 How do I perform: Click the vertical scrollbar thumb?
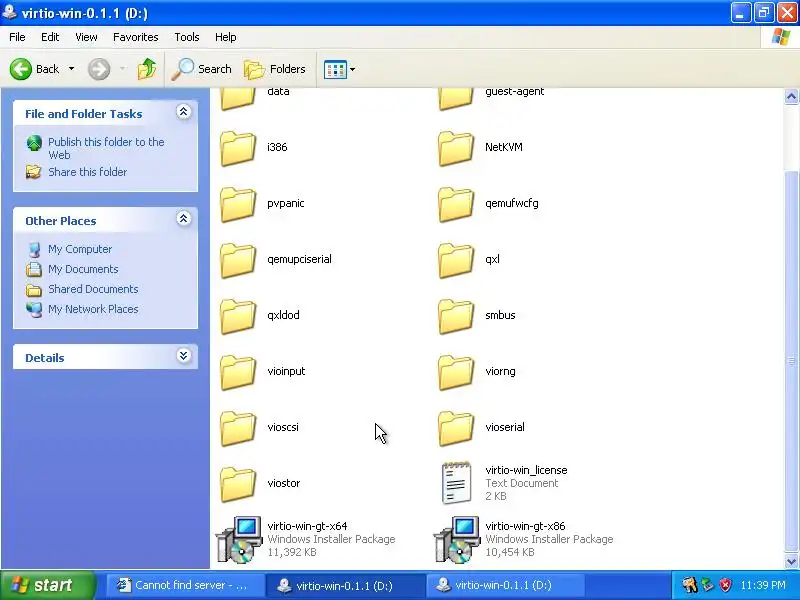coord(791,361)
